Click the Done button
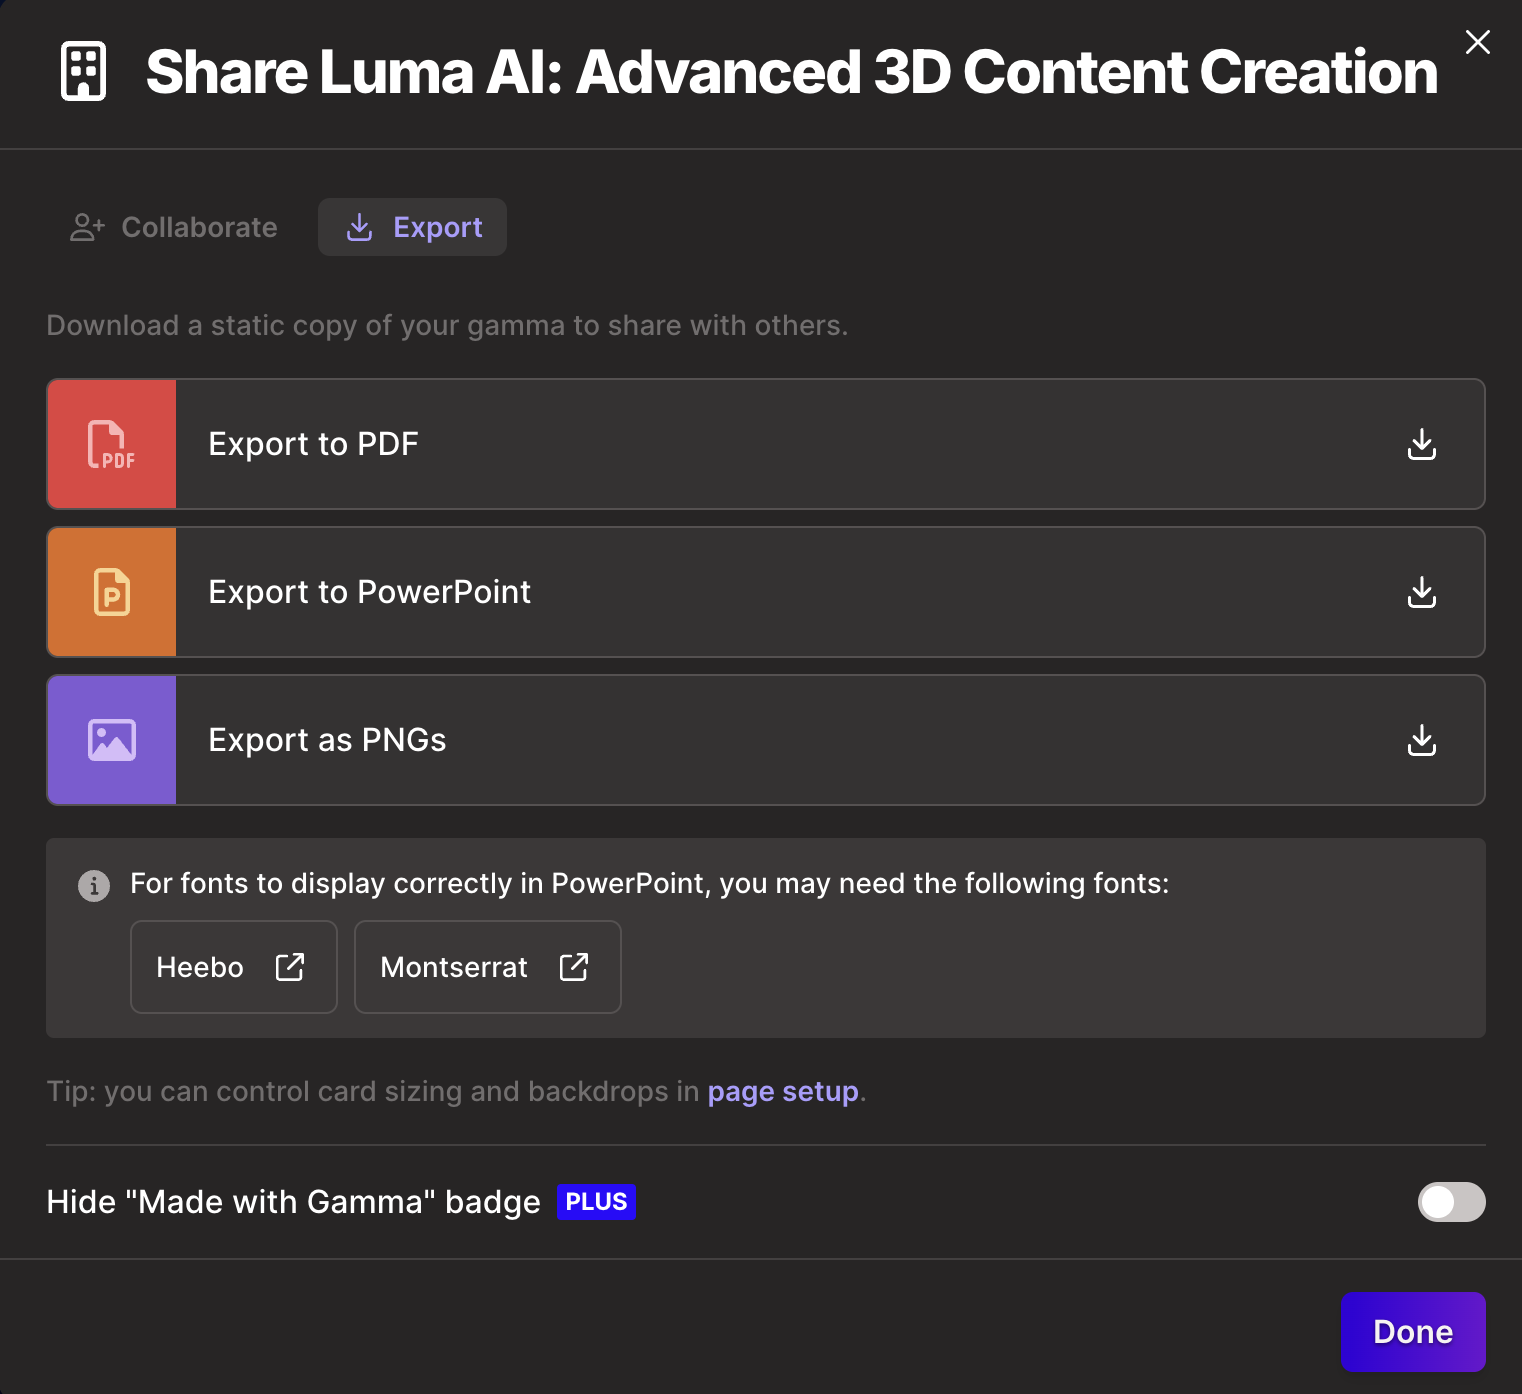This screenshot has width=1522, height=1394. tap(1412, 1331)
